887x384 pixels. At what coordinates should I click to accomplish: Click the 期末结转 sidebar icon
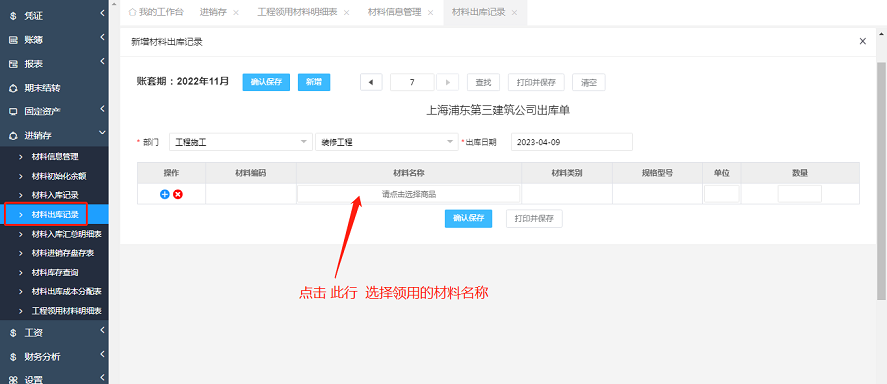coord(13,88)
